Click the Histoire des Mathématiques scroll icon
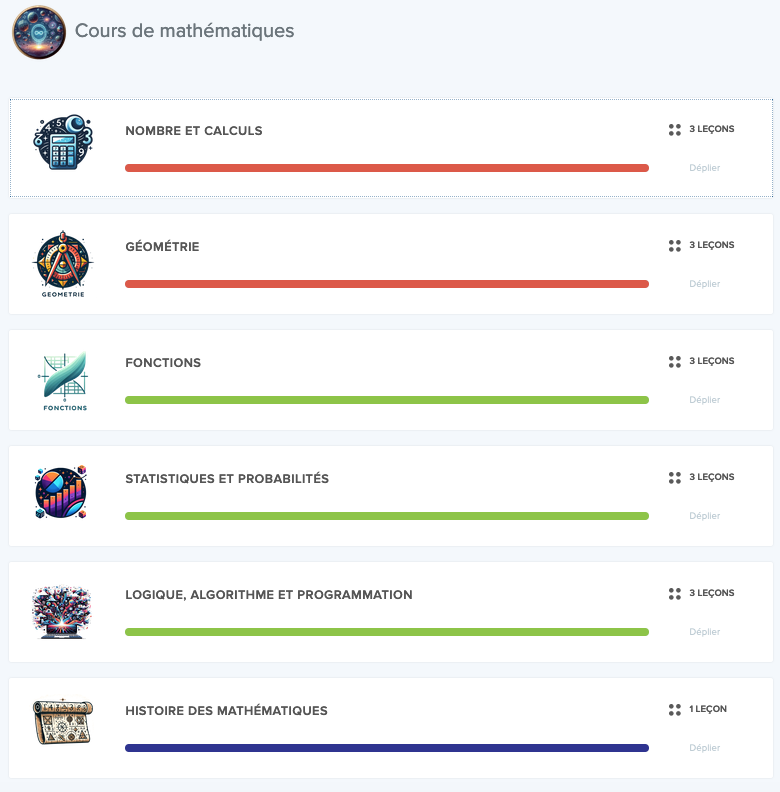The height and width of the screenshot is (792, 780). pyautogui.click(x=63, y=721)
